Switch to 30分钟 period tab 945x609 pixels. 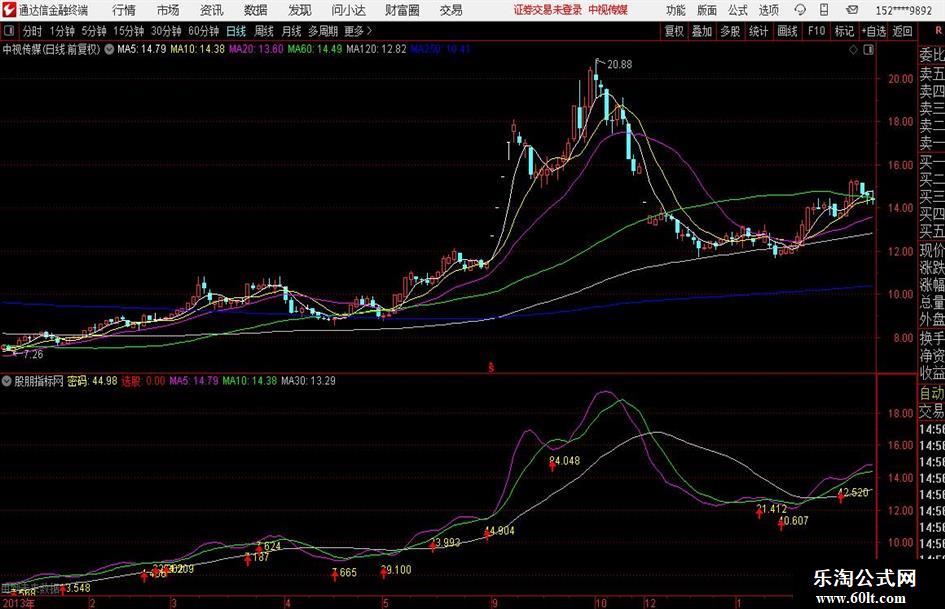point(166,31)
